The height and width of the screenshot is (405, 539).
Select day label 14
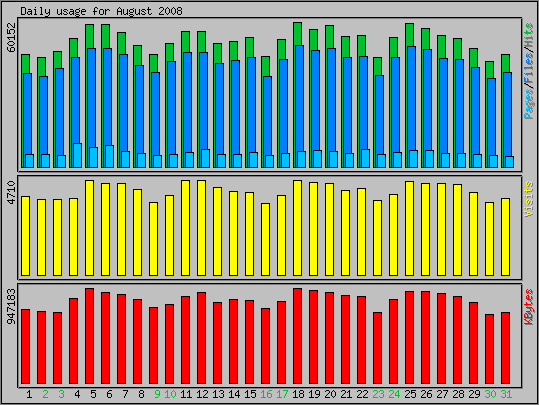[234, 394]
